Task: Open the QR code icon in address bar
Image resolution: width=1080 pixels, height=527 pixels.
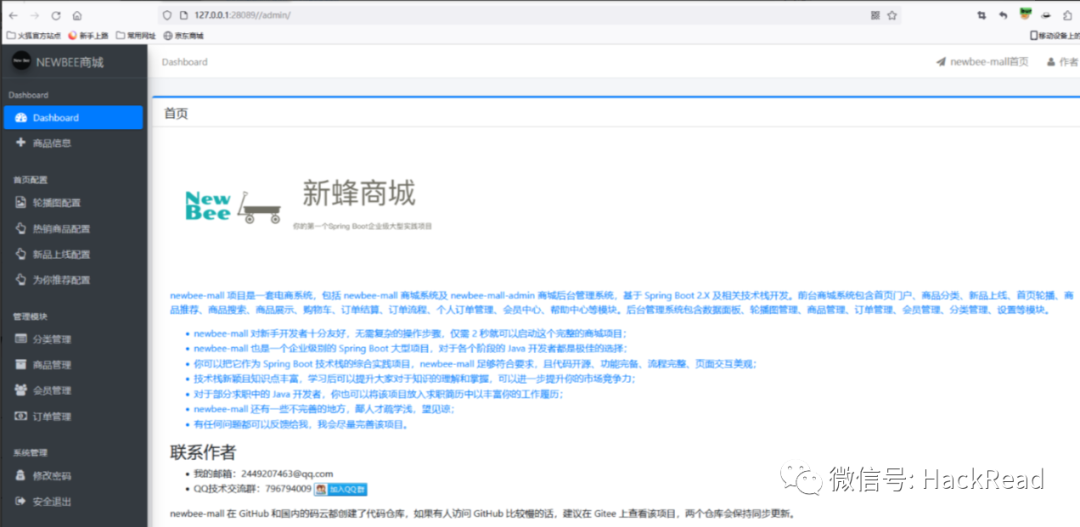Action: point(875,15)
